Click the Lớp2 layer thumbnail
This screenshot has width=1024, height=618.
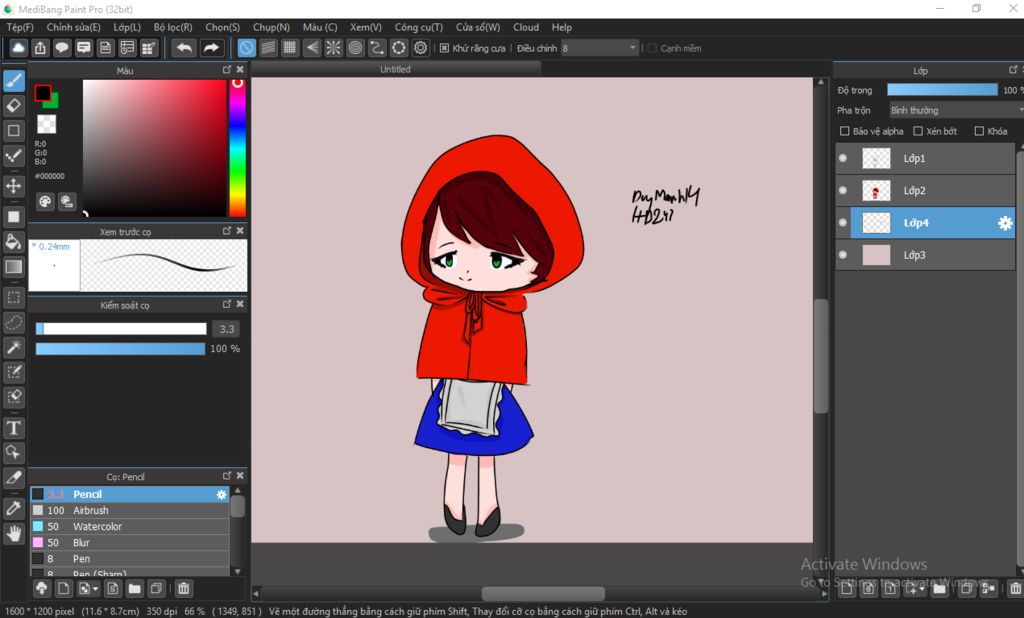point(876,191)
